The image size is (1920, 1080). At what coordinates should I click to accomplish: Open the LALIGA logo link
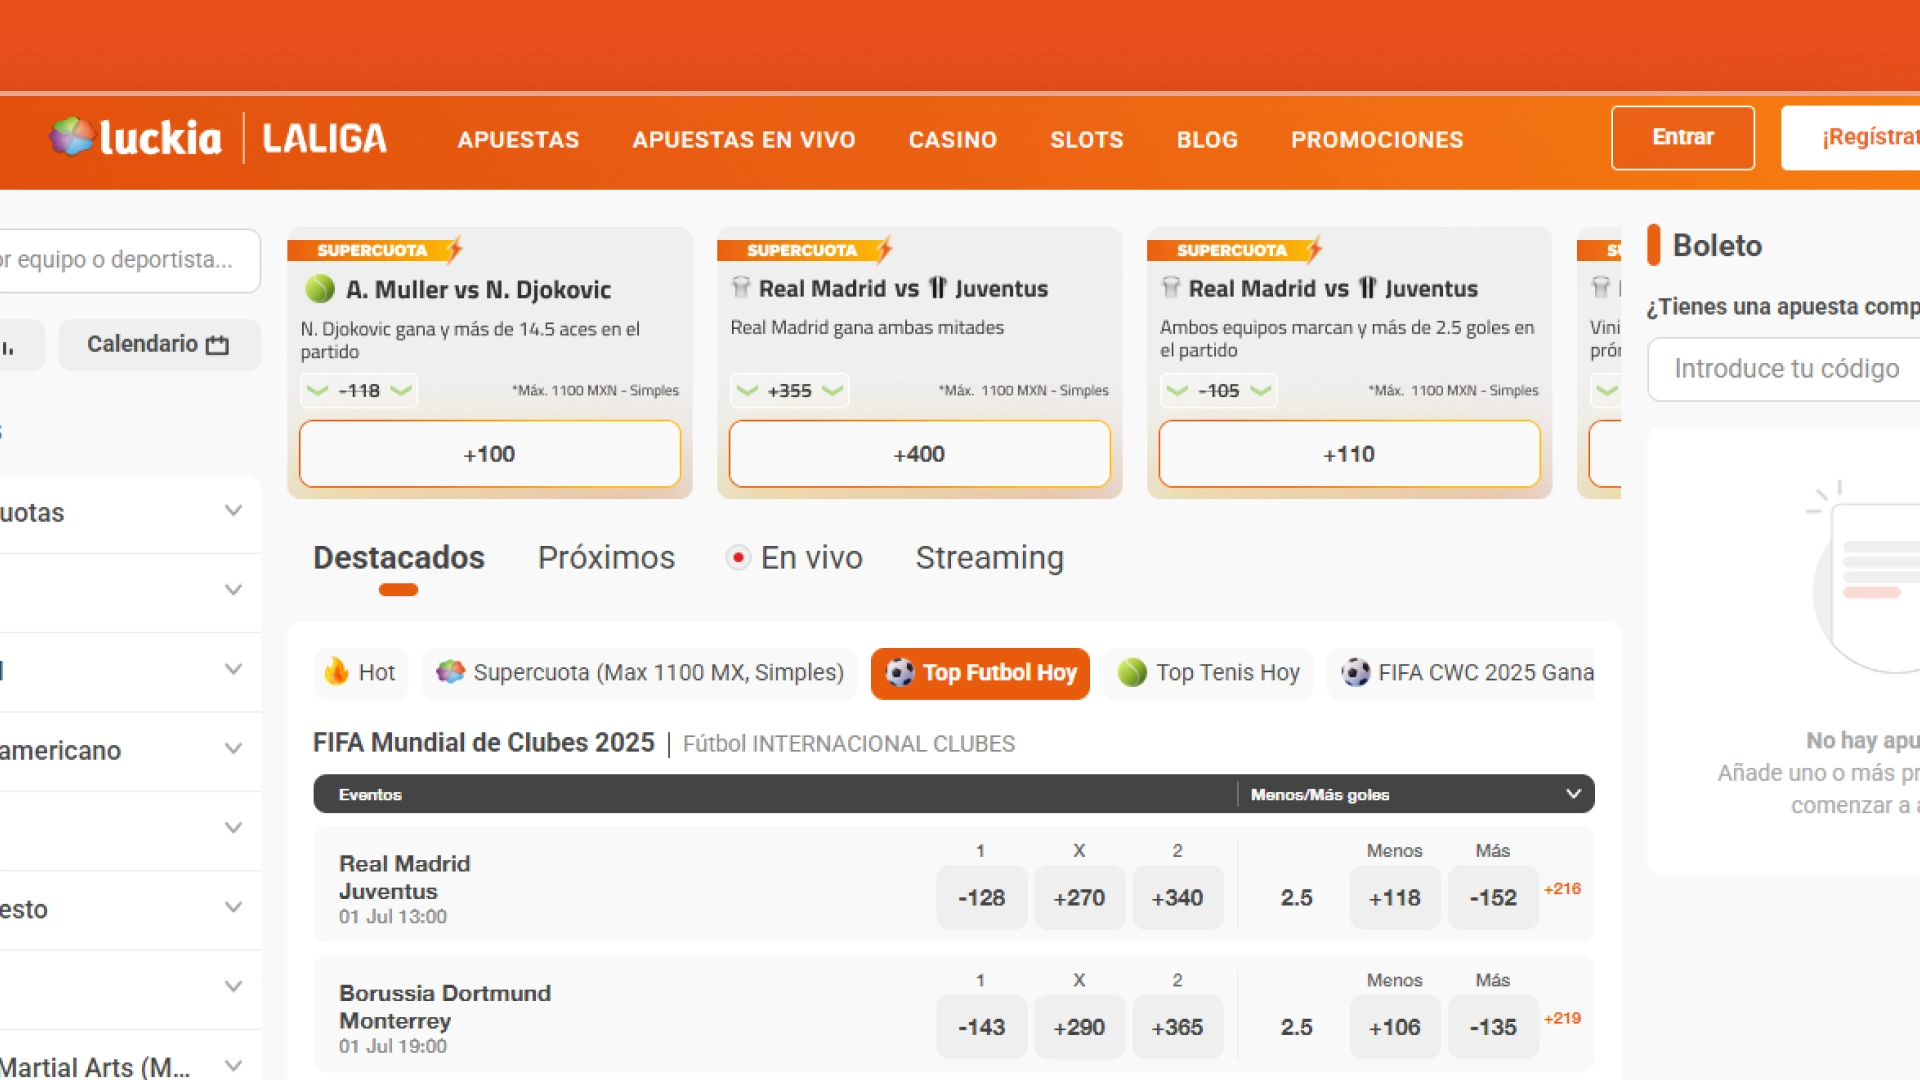(x=324, y=138)
